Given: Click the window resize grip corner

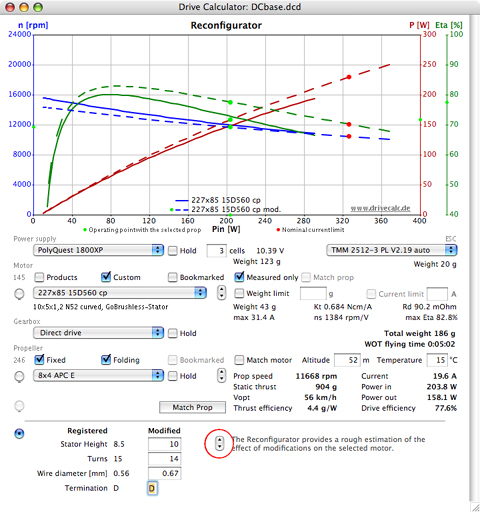Looking at the screenshot, I should (x=475, y=507).
